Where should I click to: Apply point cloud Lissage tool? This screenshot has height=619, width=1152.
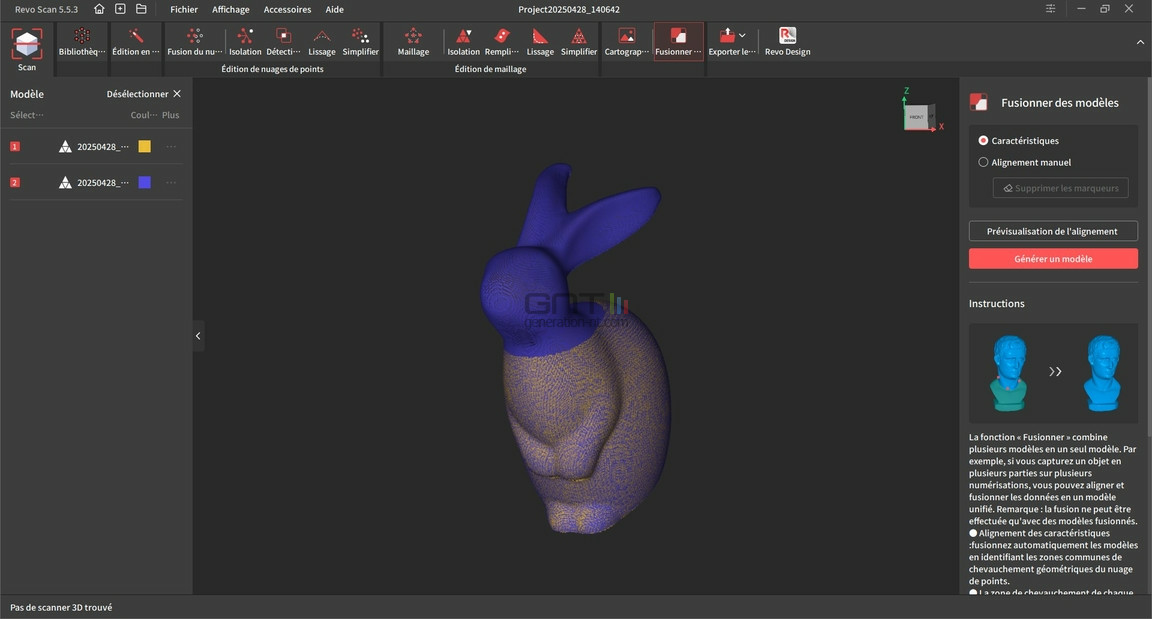(x=321, y=42)
